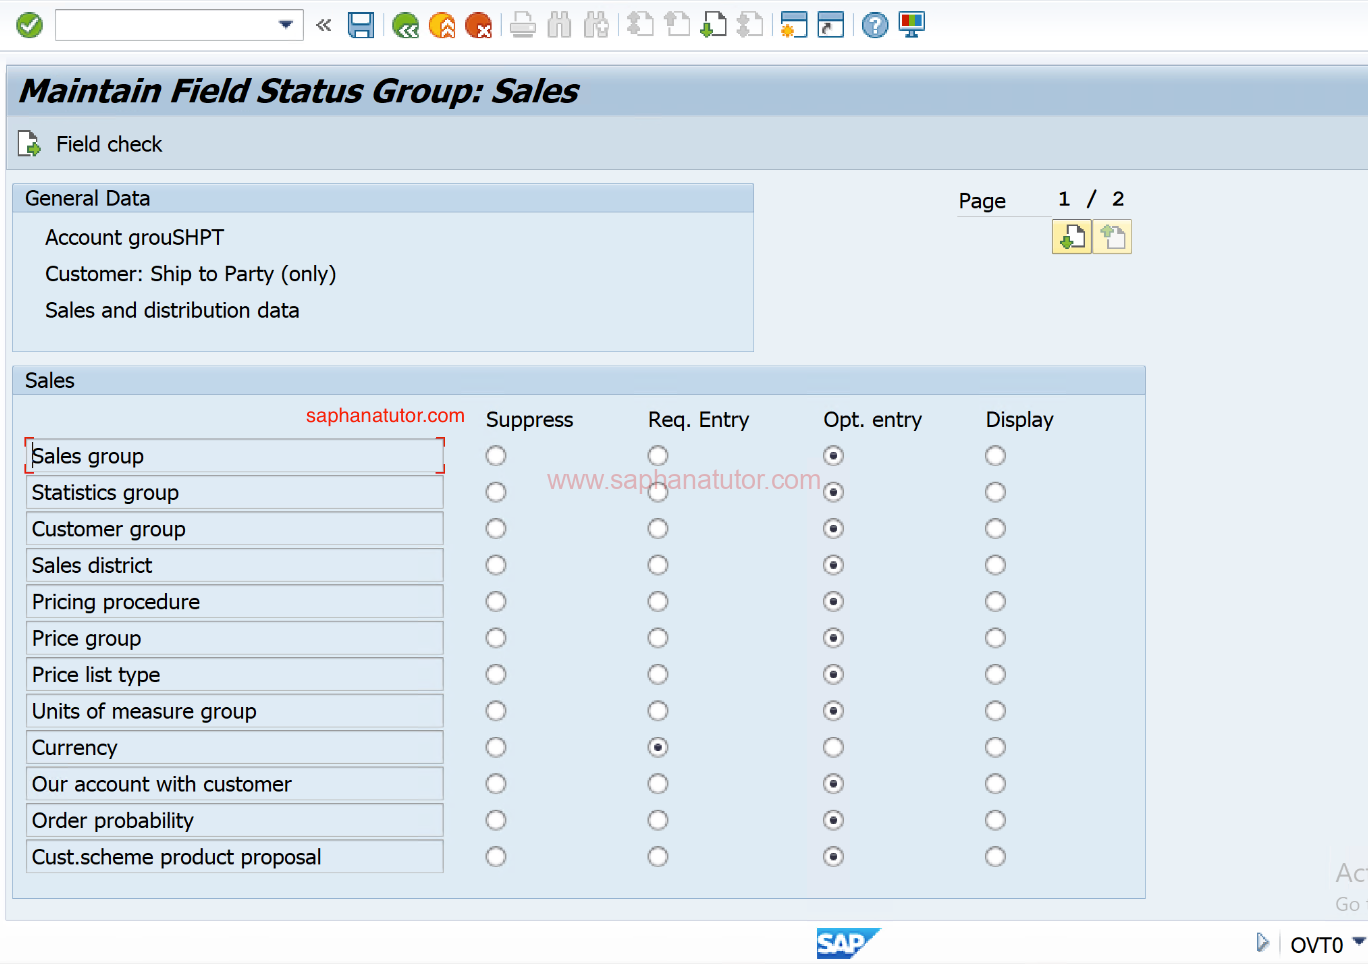1368x964 pixels.
Task: Click the Pricing procedure field label
Action: (235, 602)
